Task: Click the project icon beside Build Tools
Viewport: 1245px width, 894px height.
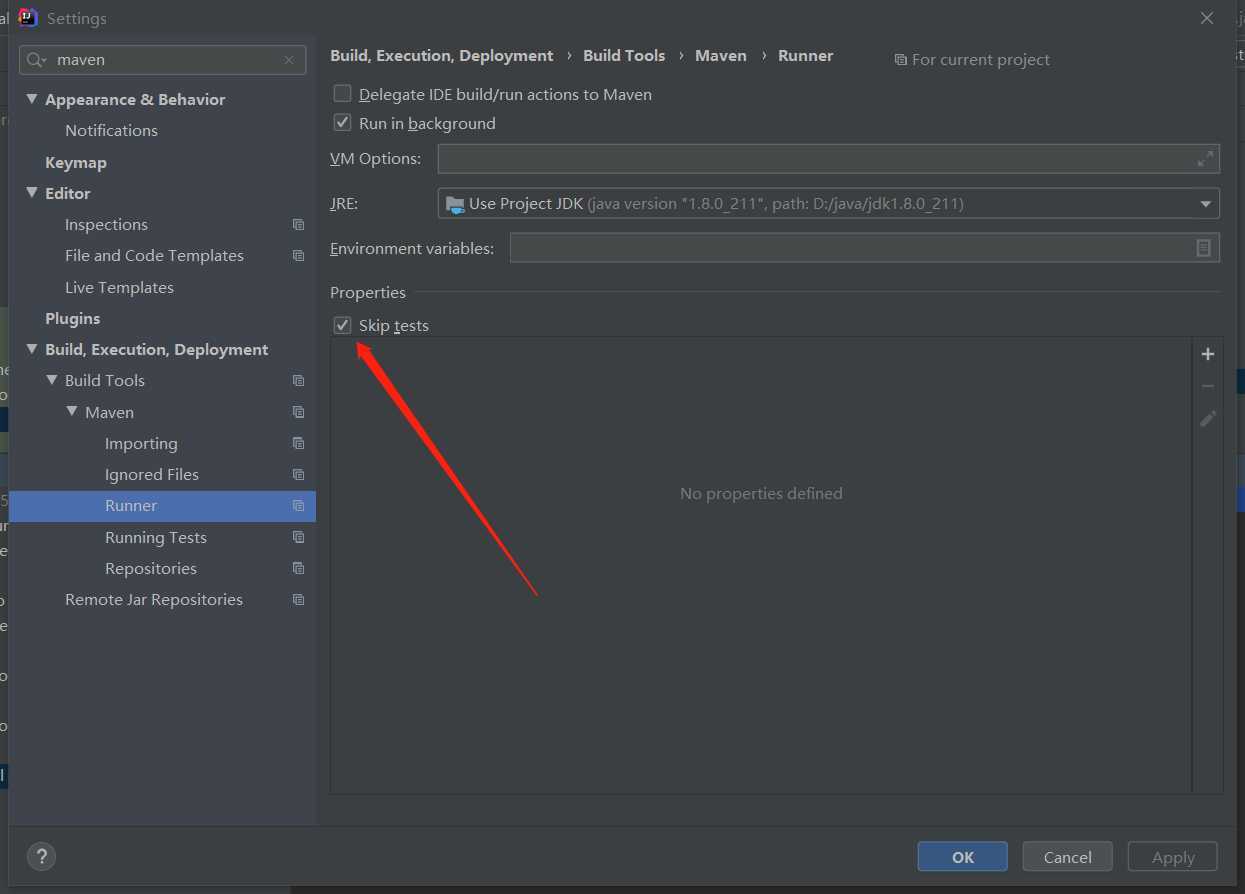Action: tap(298, 381)
